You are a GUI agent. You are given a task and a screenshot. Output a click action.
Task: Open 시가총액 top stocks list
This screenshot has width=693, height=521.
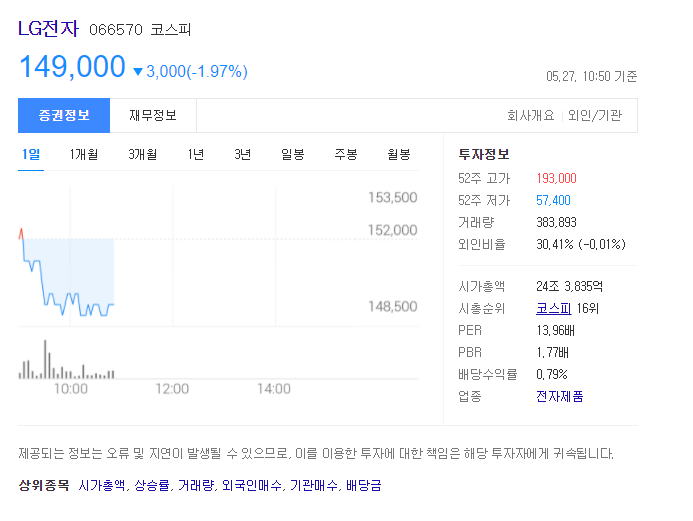[x=102, y=485]
